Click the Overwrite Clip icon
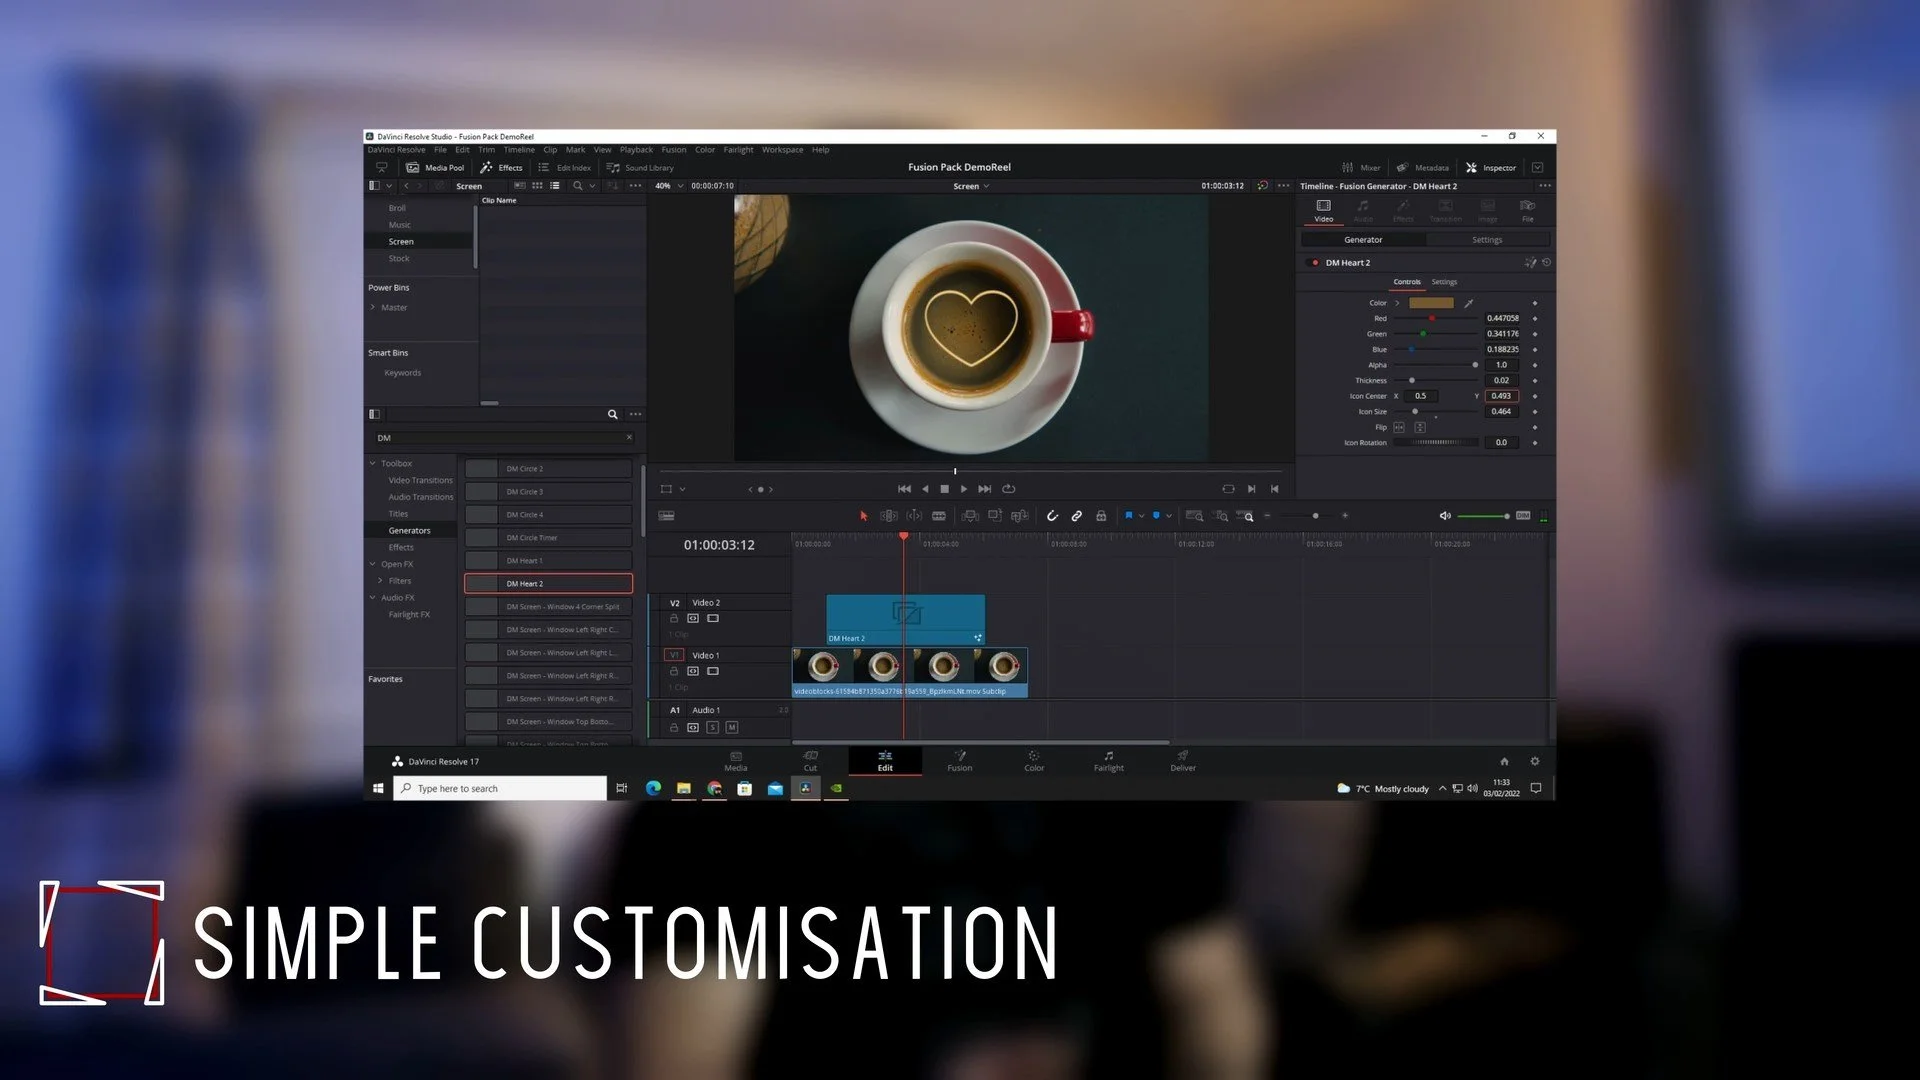 point(995,516)
